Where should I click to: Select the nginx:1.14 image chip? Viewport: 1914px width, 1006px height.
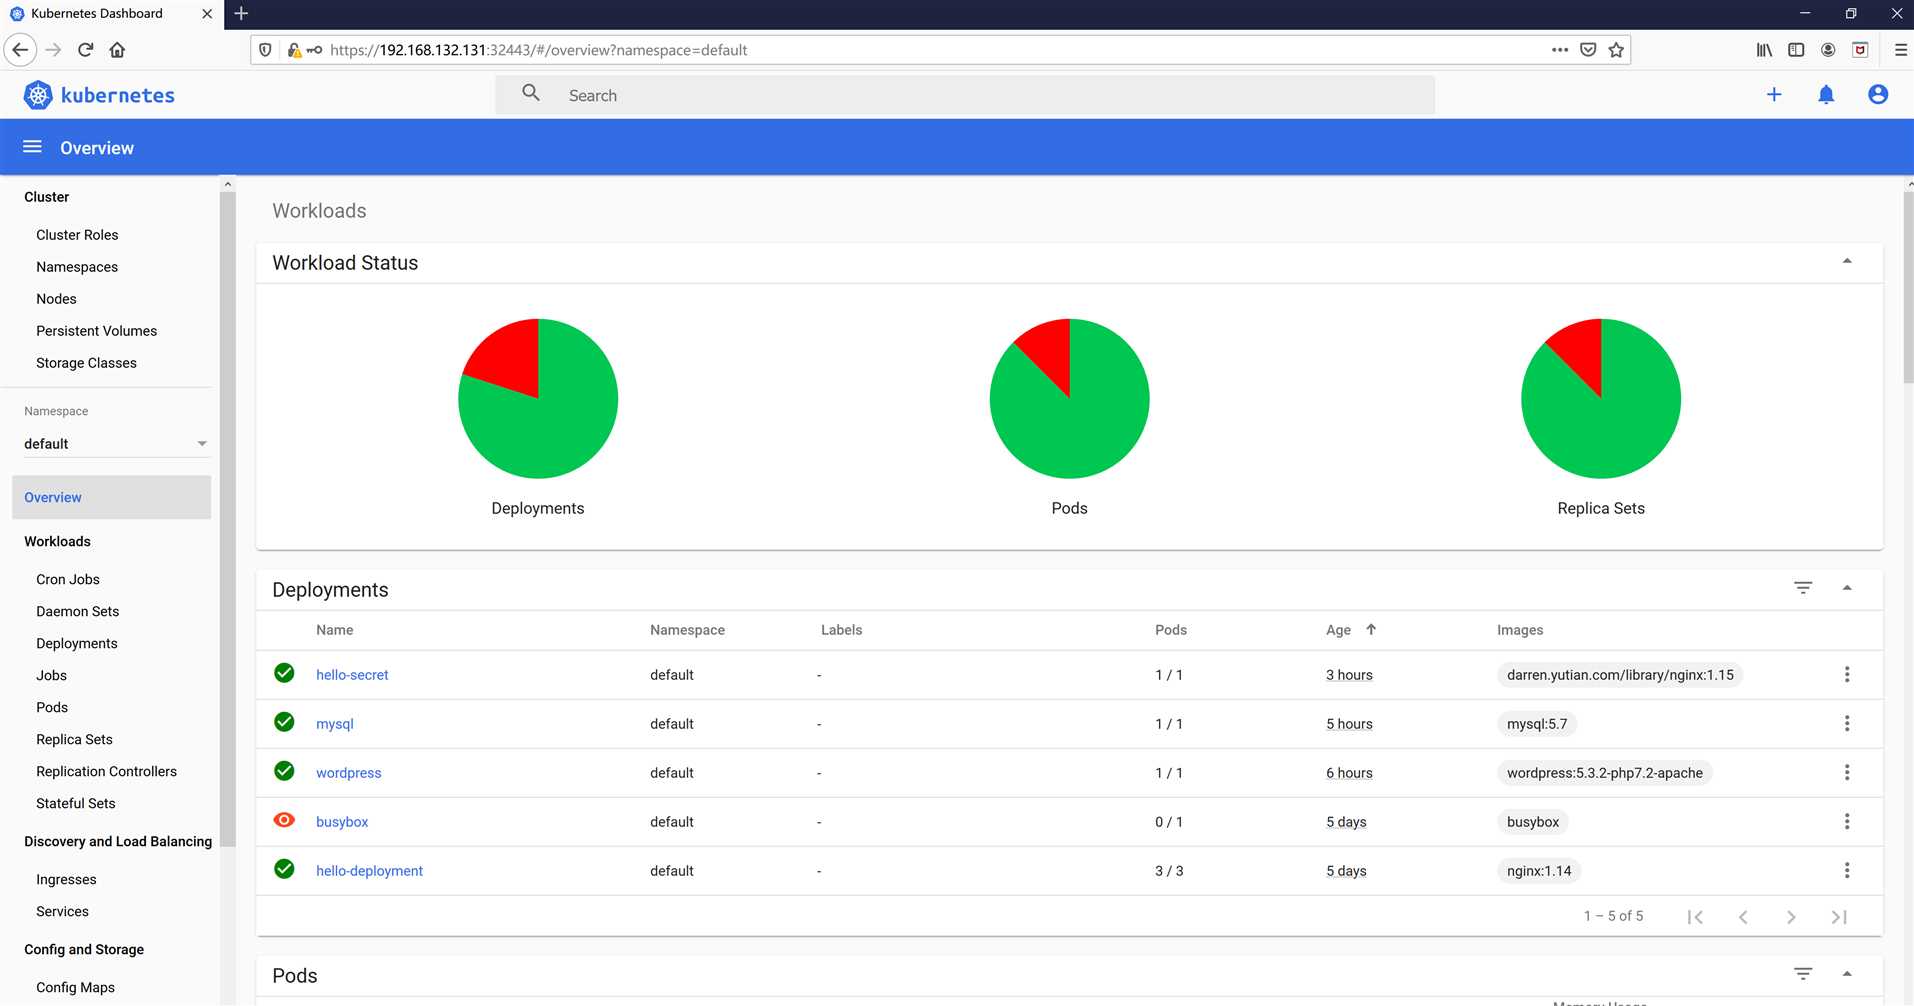(x=1539, y=871)
